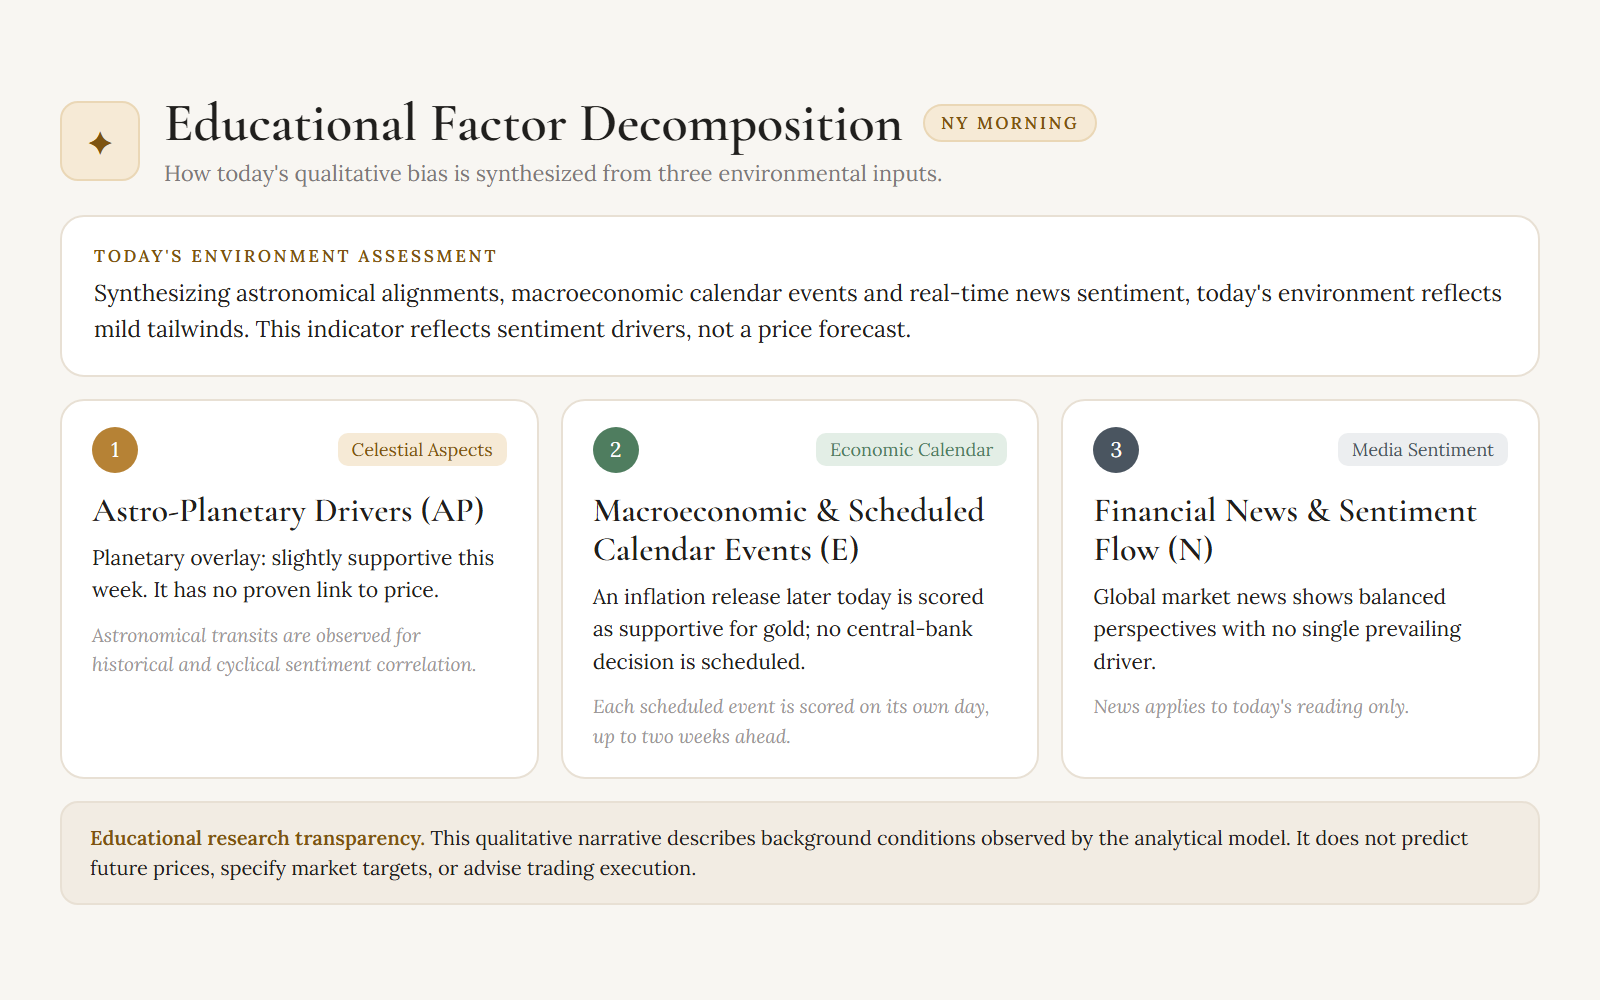
Task: Select the number 2 green circle badge
Action: click(616, 450)
